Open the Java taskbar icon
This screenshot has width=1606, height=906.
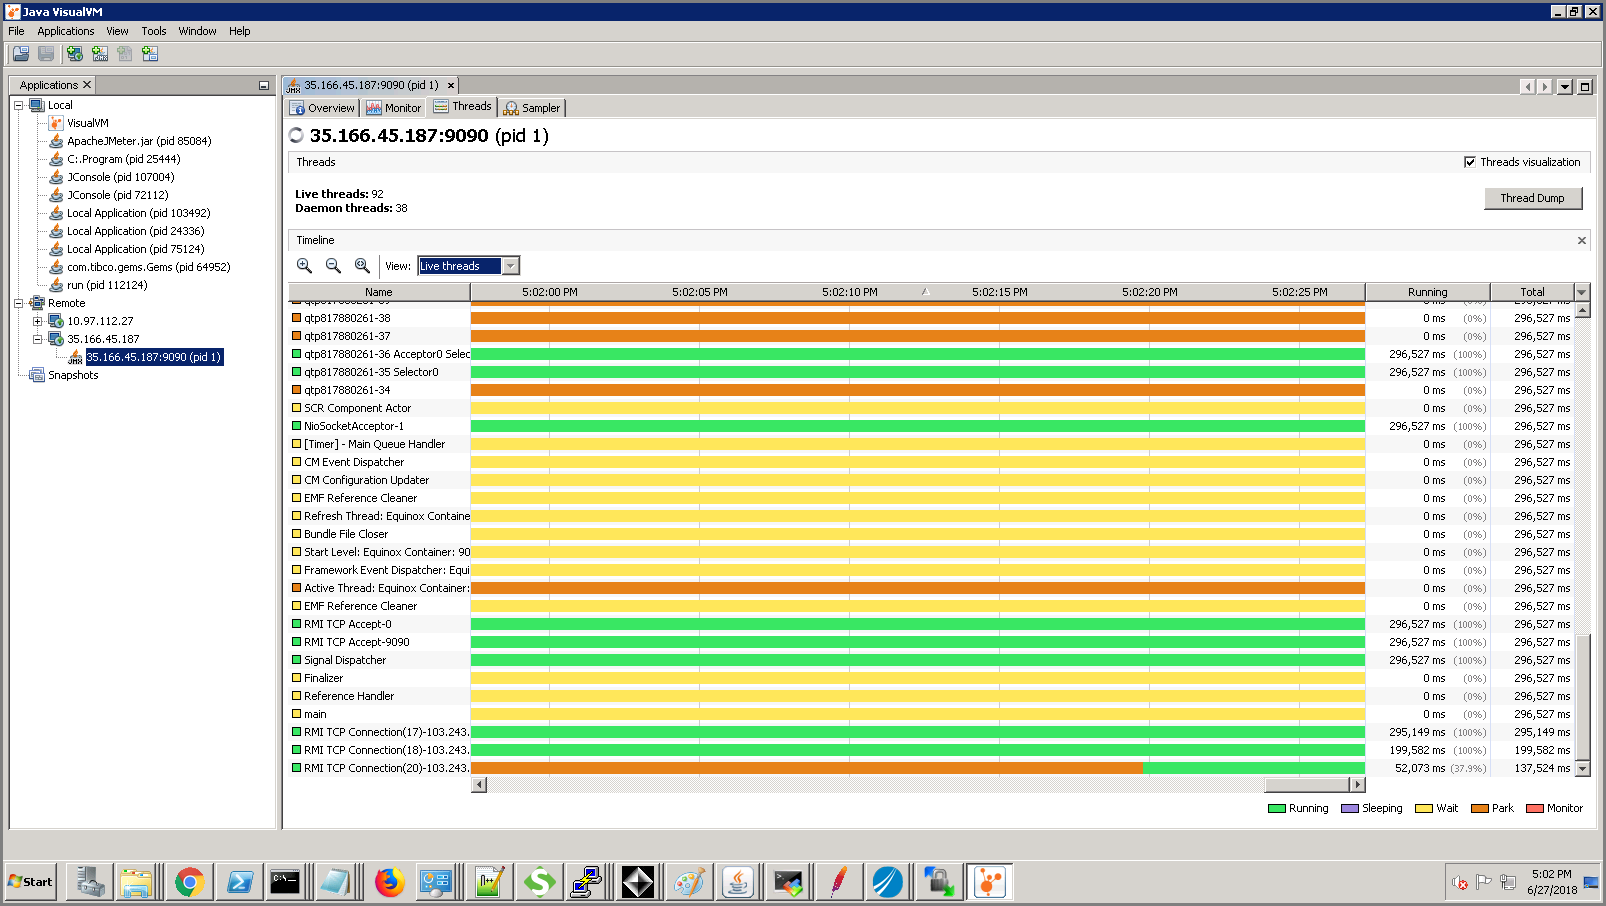coord(738,882)
